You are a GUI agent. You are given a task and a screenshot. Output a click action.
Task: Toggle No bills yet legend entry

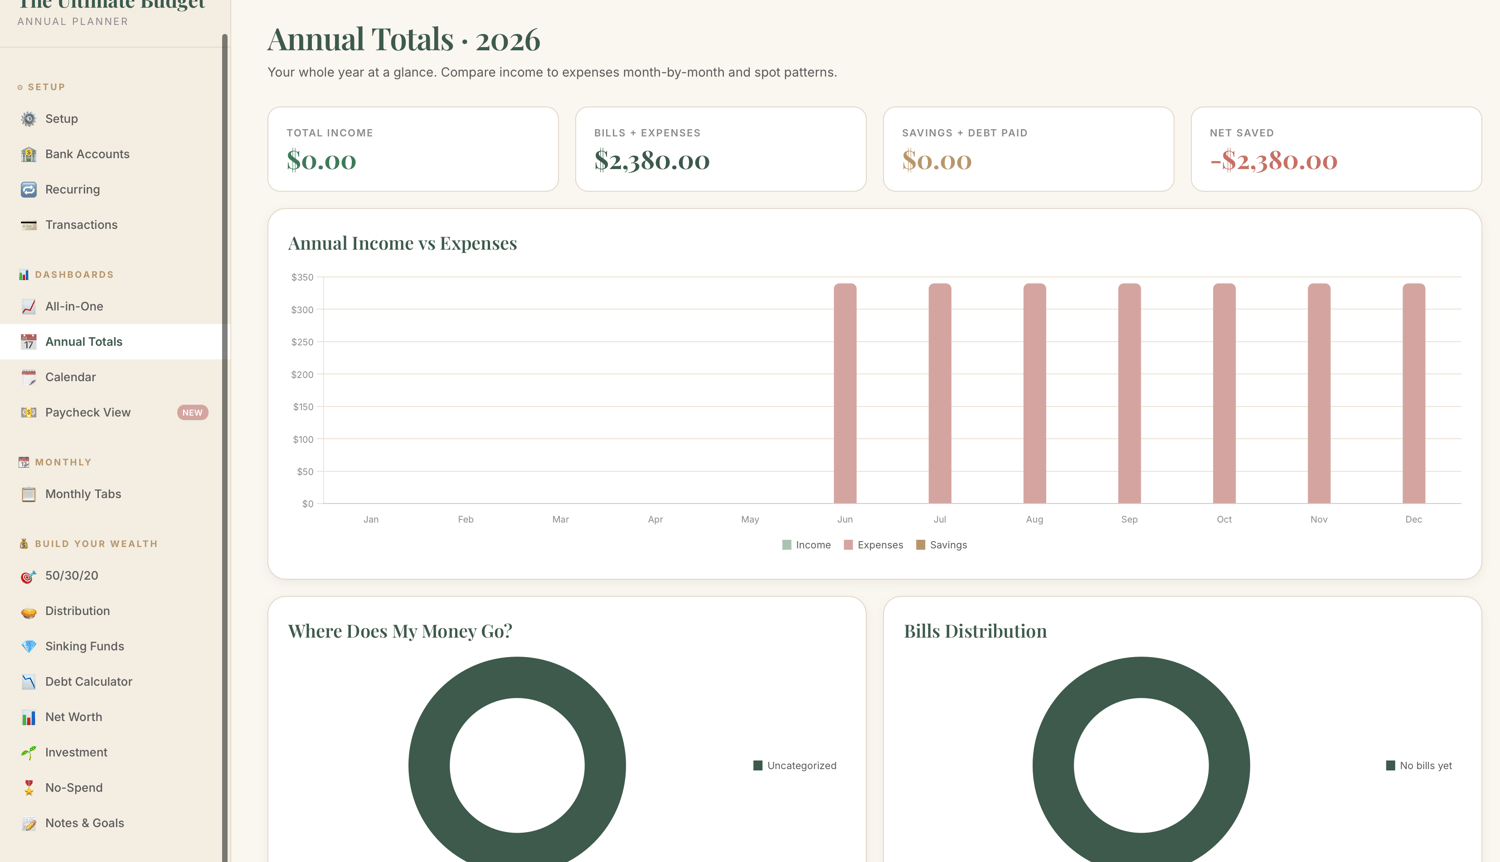1419,766
